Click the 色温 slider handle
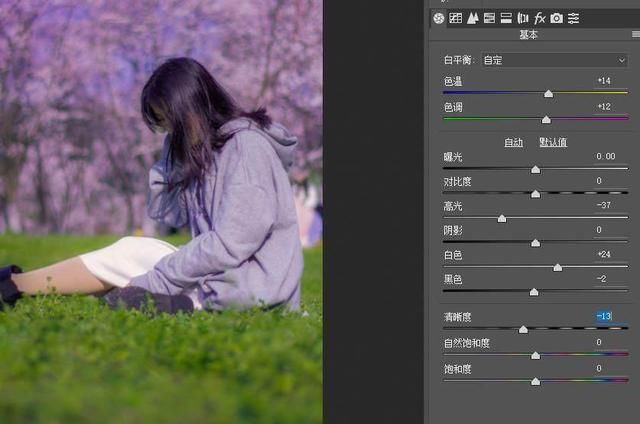 coord(549,94)
